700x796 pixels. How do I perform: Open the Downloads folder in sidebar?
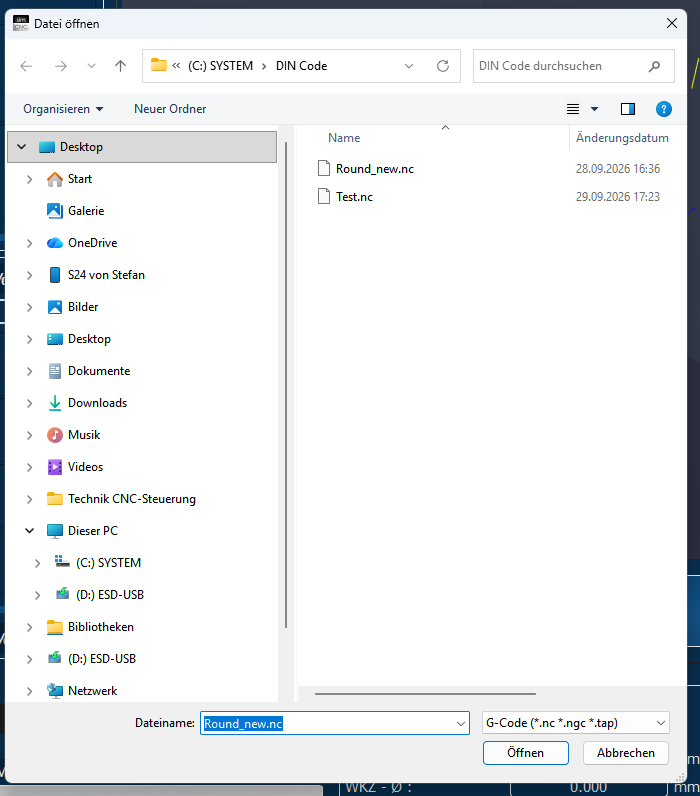[x=97, y=403]
